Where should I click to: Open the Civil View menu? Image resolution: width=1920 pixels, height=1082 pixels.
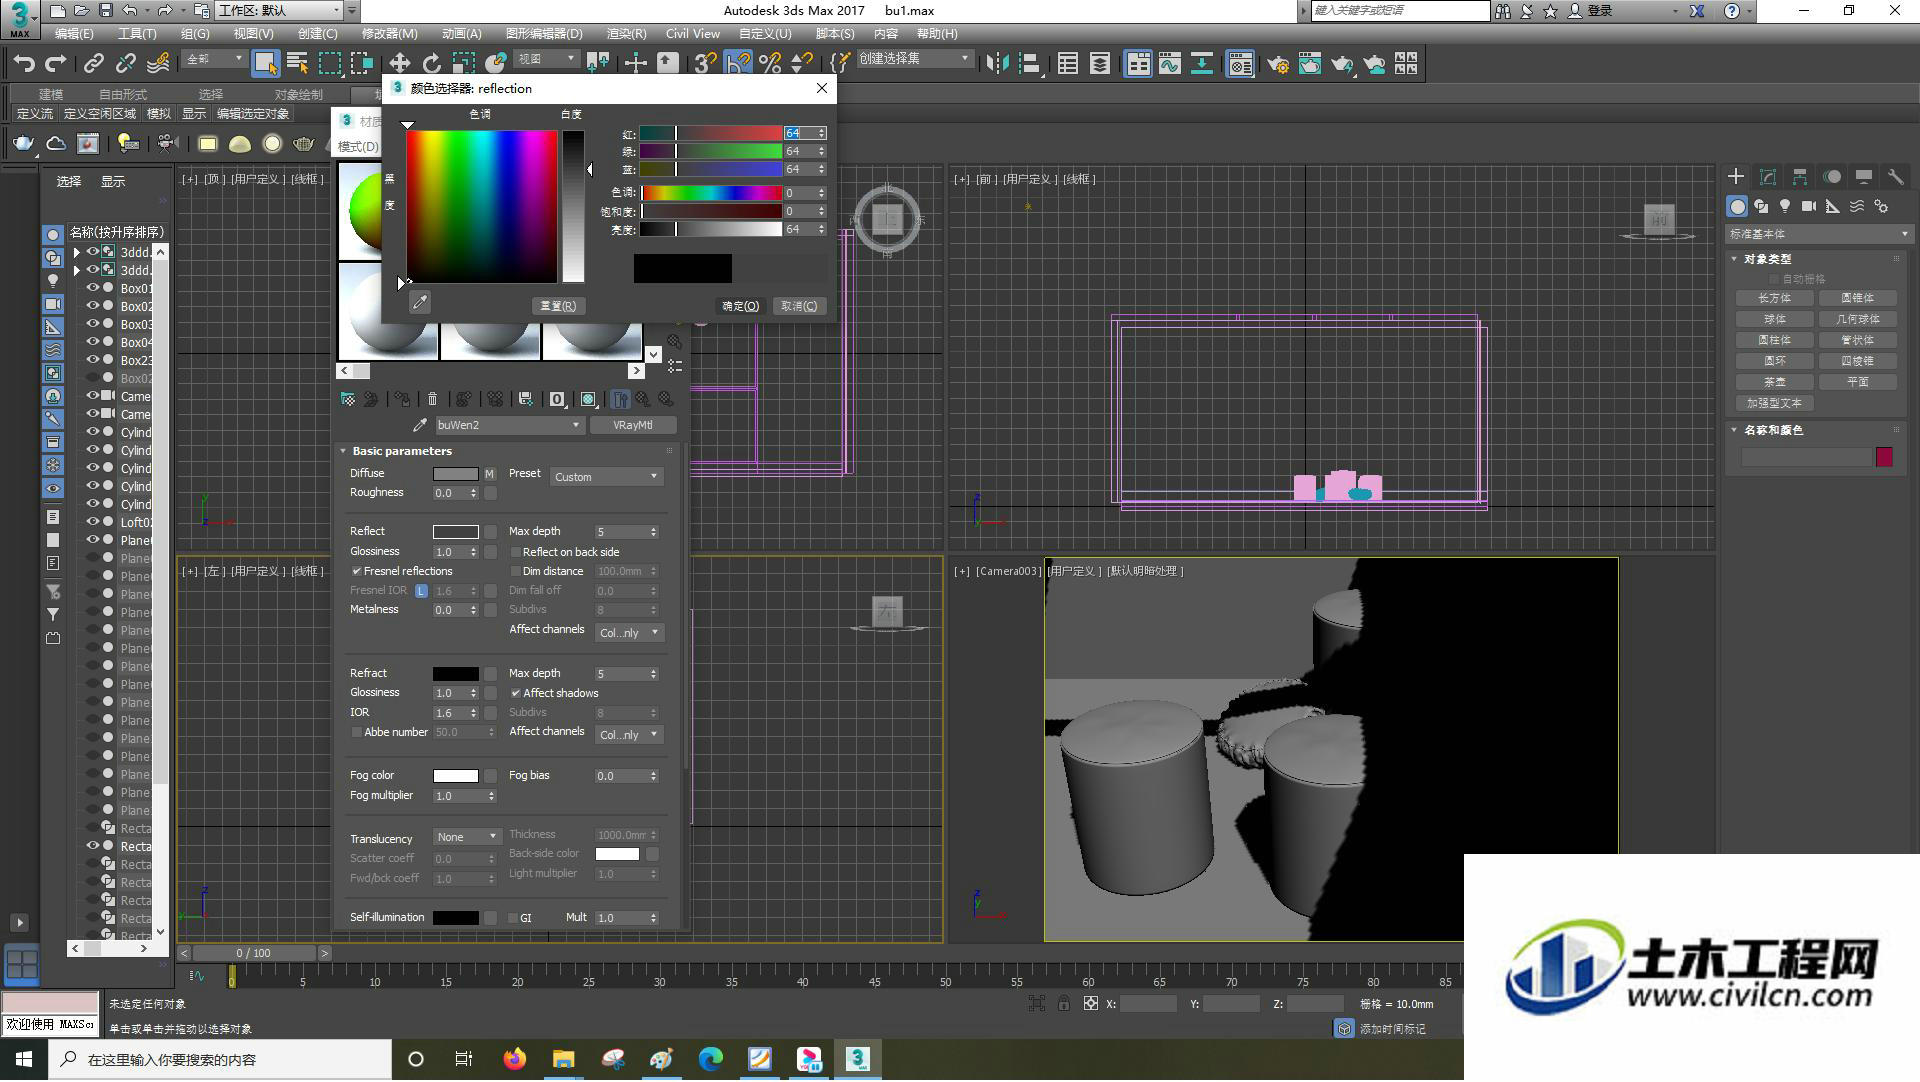[x=693, y=34]
